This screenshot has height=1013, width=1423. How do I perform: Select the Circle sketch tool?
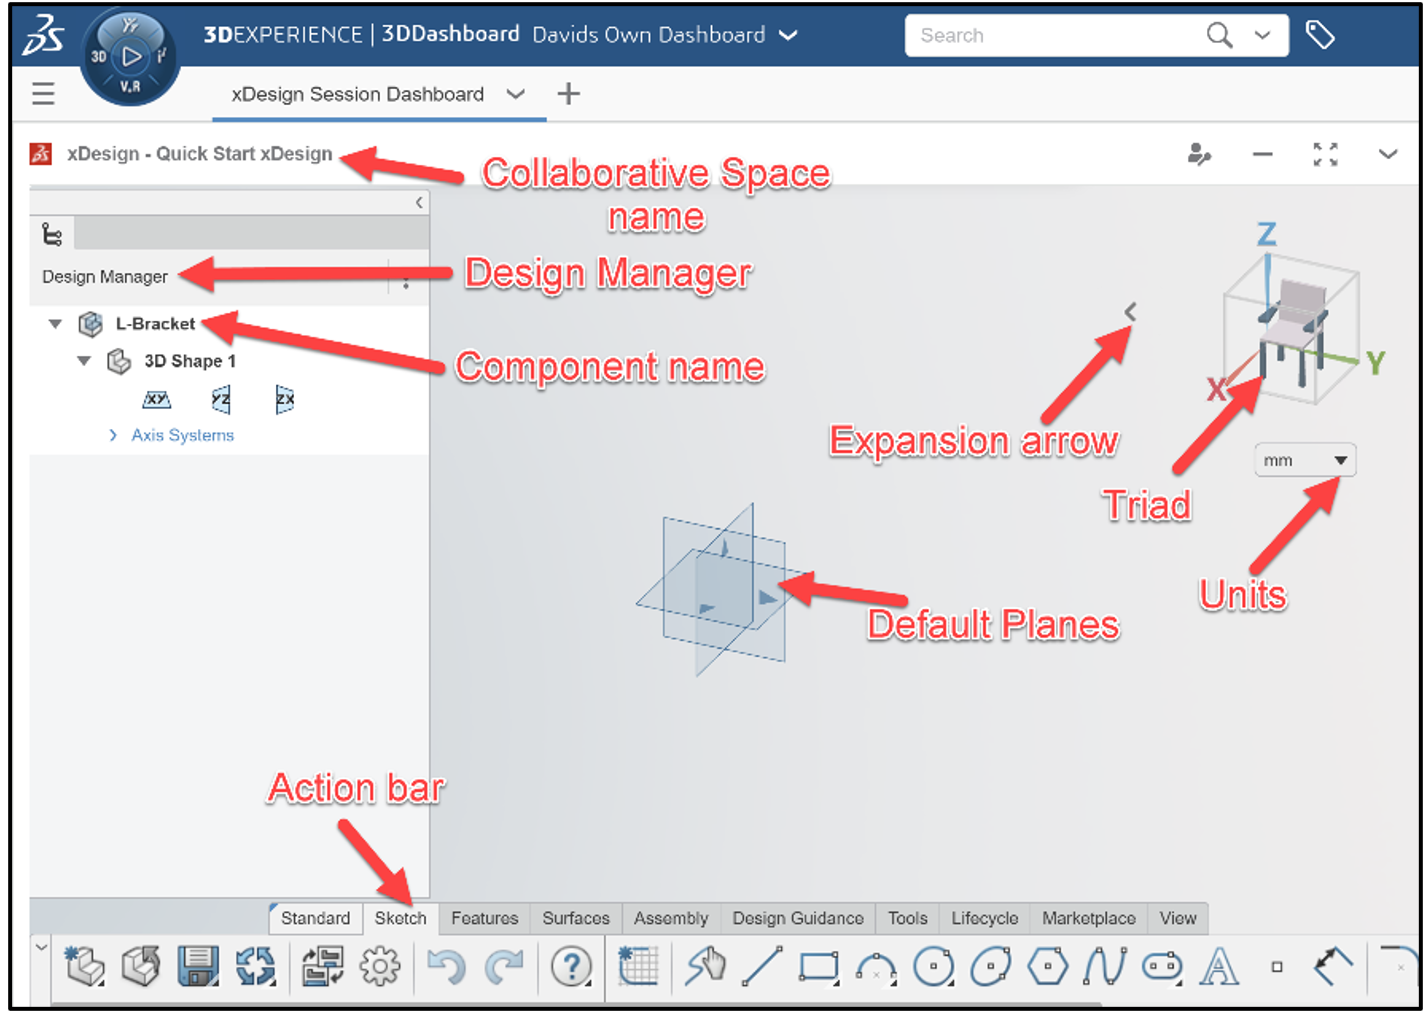[933, 966]
